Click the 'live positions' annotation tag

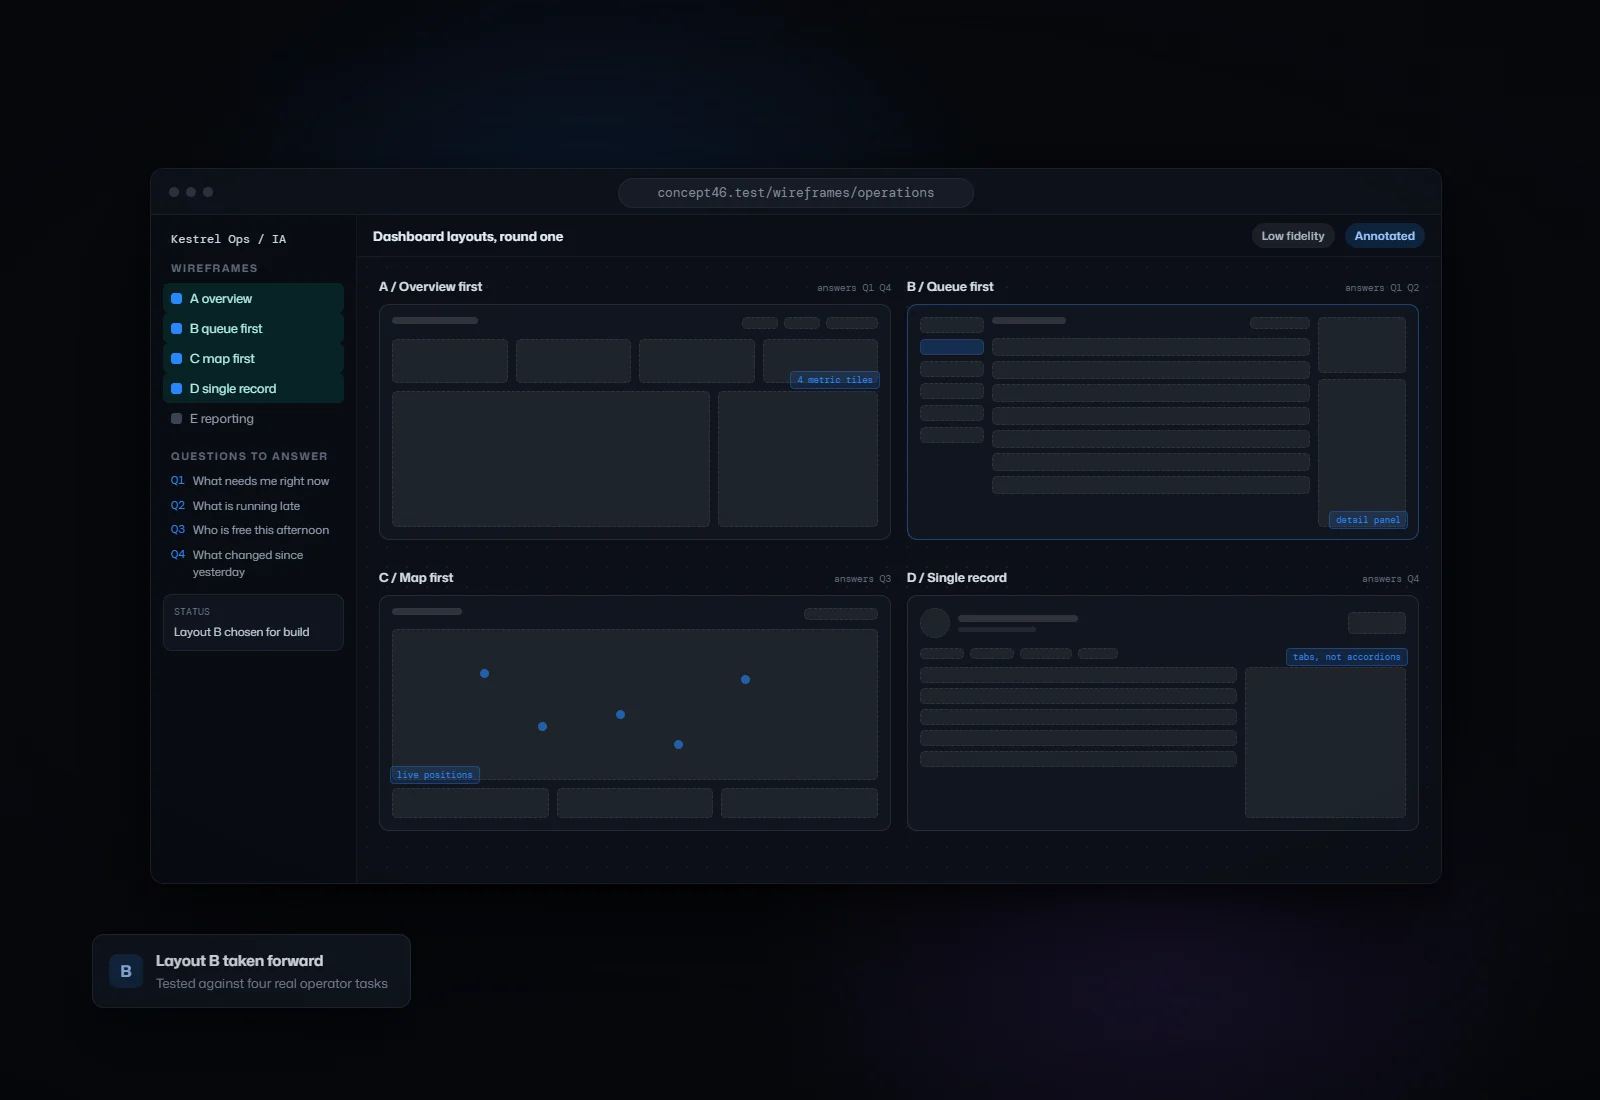(435, 775)
